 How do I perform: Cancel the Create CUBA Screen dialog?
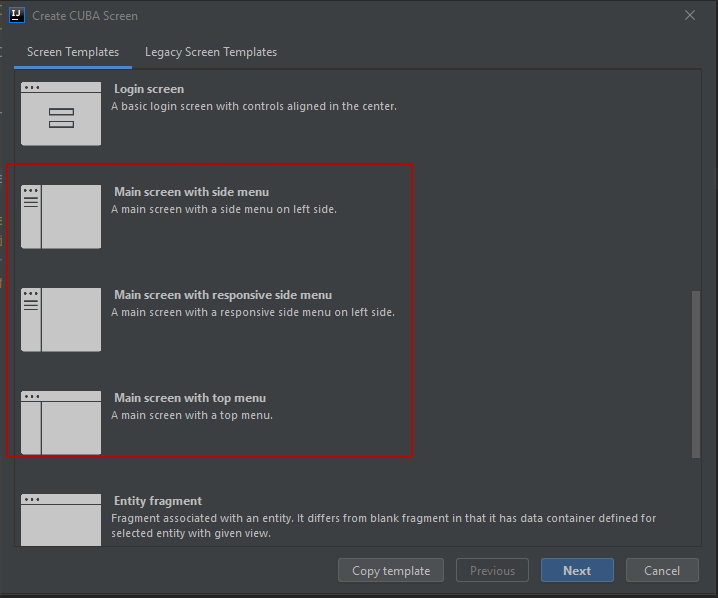point(662,571)
